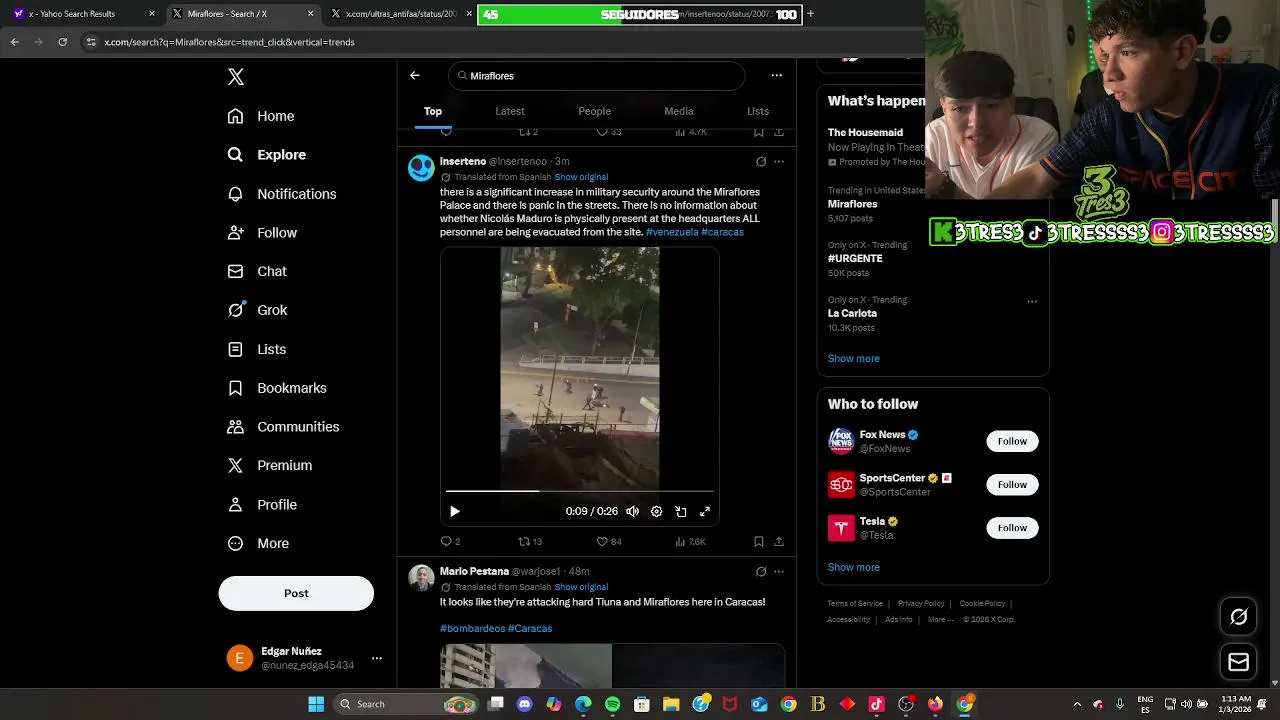Open Grok action on Mario Pestana's post
The image size is (1280, 720).
[761, 571]
